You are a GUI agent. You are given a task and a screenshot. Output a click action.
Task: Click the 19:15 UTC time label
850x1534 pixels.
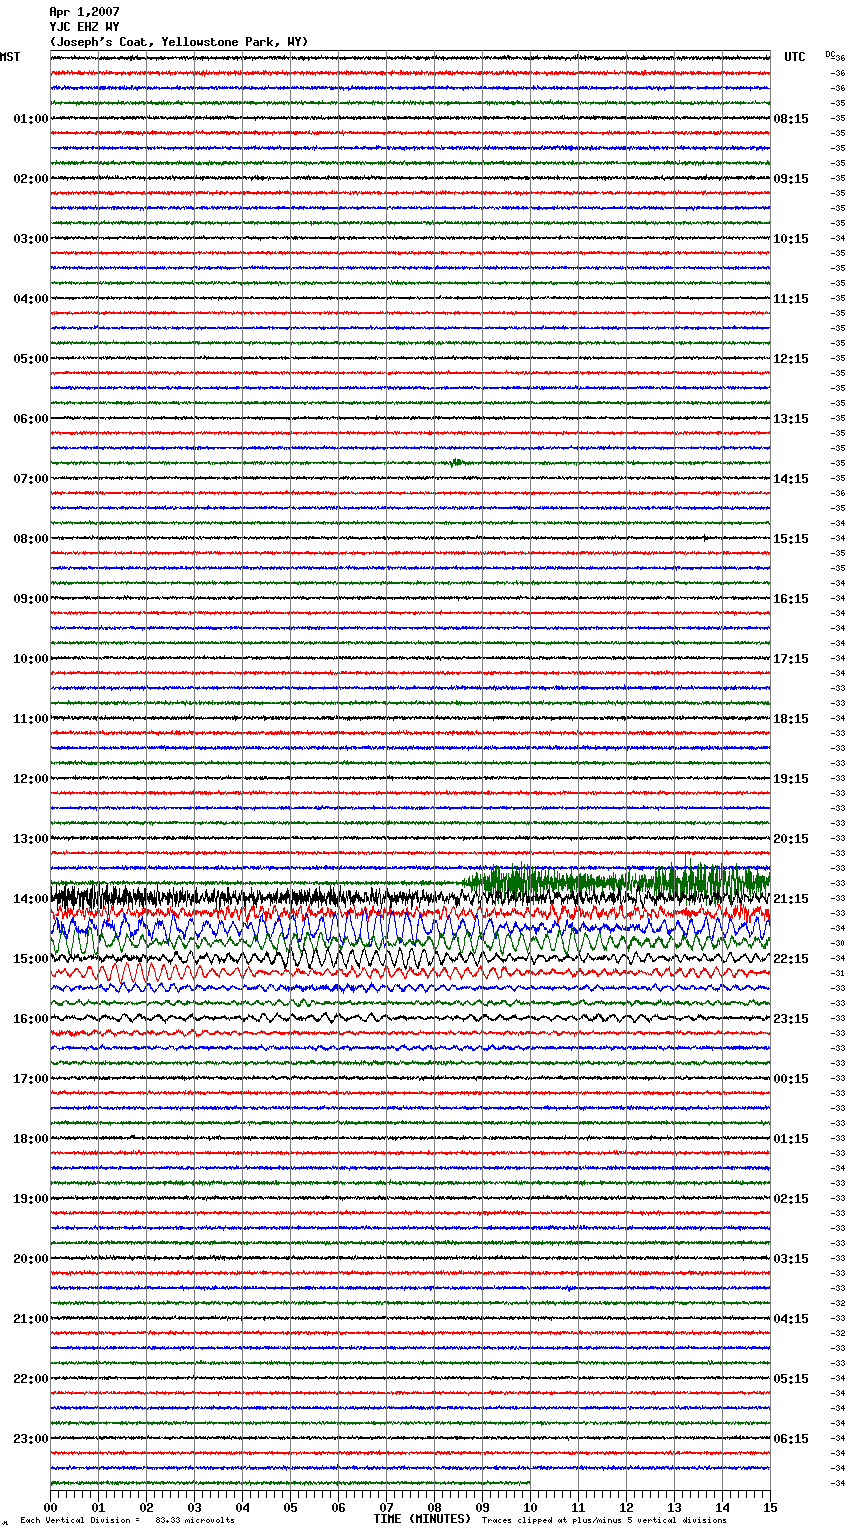(x=791, y=779)
